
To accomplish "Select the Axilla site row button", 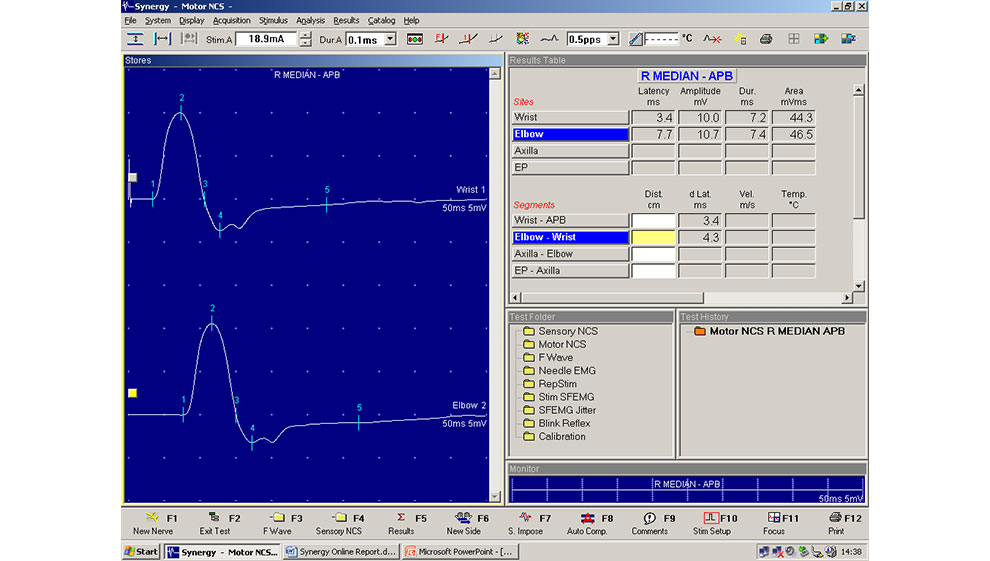I will click(x=570, y=151).
